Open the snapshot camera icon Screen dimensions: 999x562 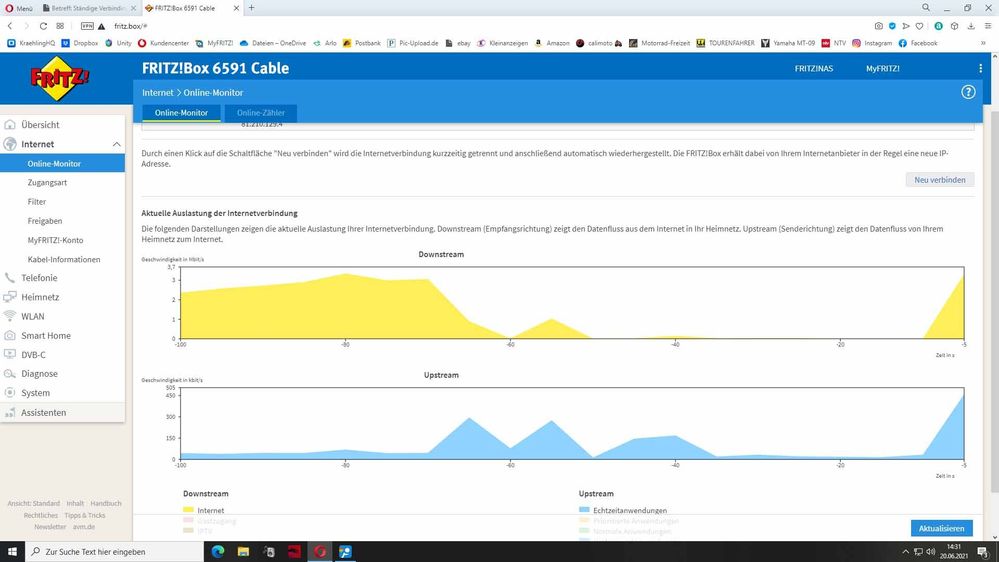[879, 26]
